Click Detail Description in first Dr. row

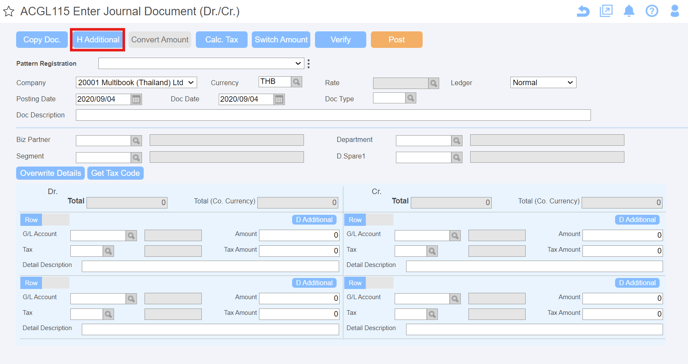[210, 266]
